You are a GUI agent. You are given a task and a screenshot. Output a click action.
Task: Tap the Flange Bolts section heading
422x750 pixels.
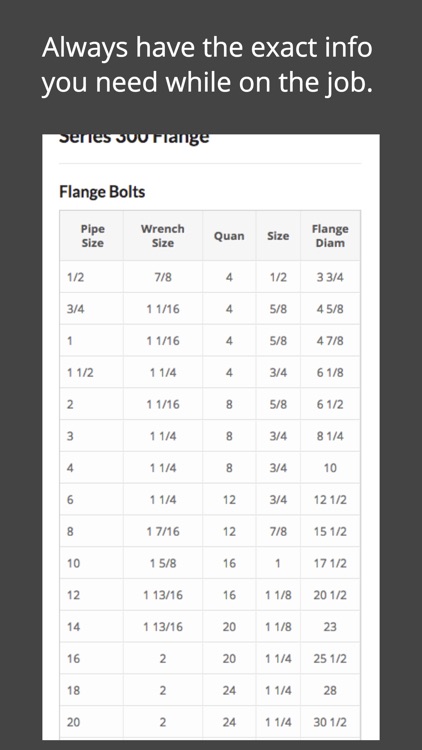[x=102, y=192]
